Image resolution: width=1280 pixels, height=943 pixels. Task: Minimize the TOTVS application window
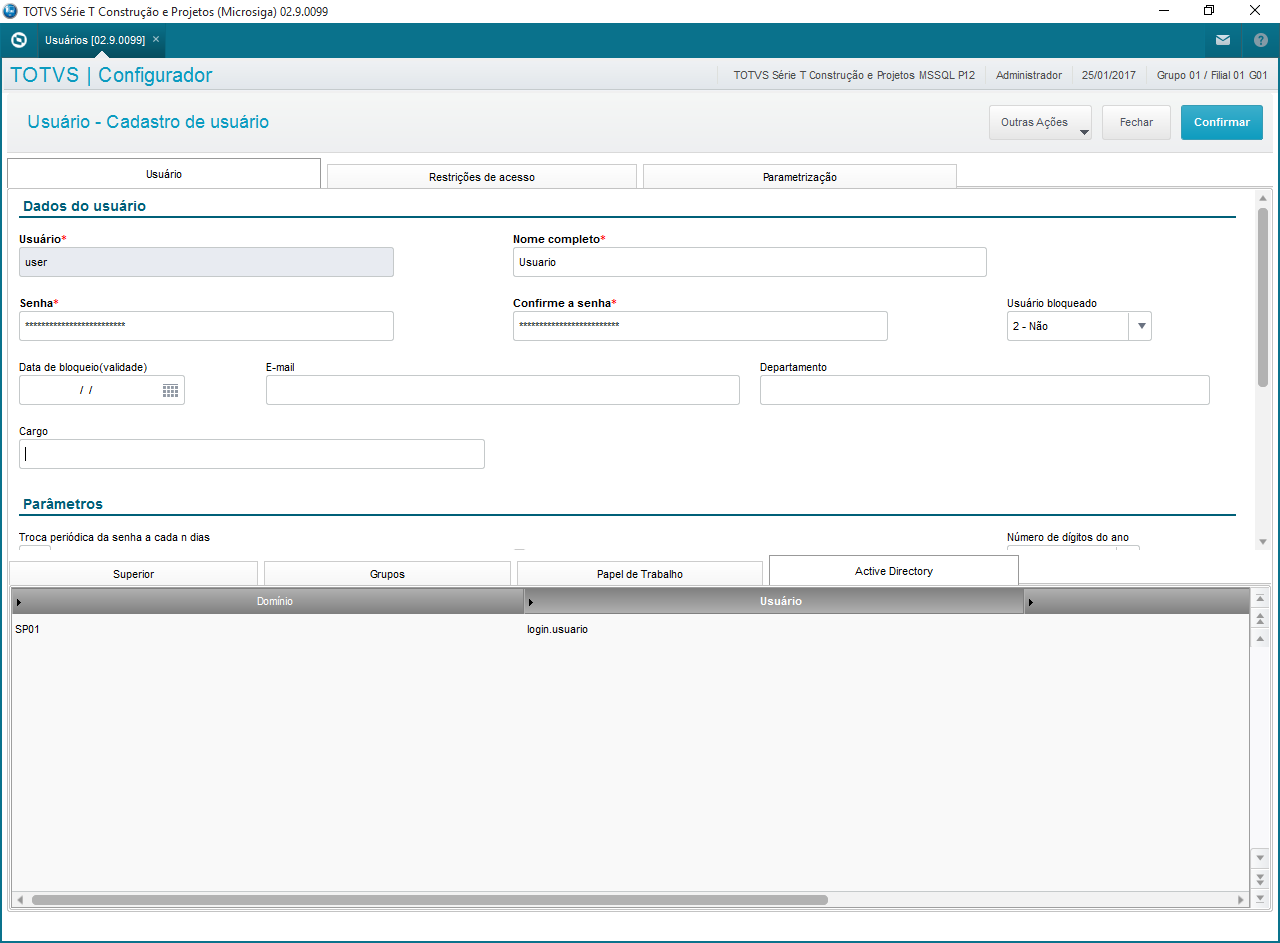(x=1163, y=11)
